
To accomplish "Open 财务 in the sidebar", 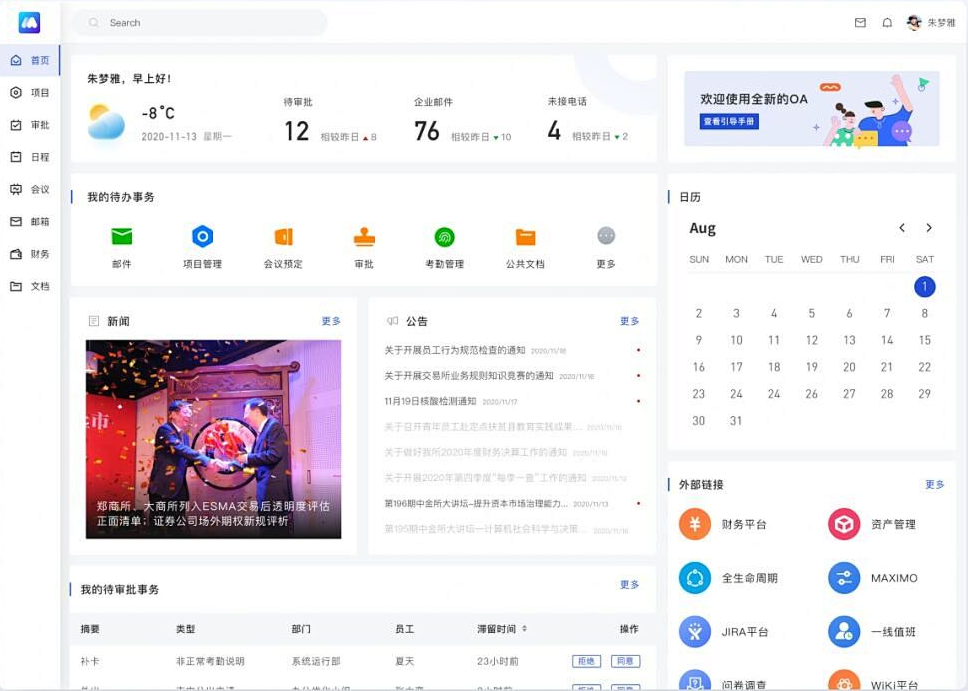I will [x=30, y=254].
